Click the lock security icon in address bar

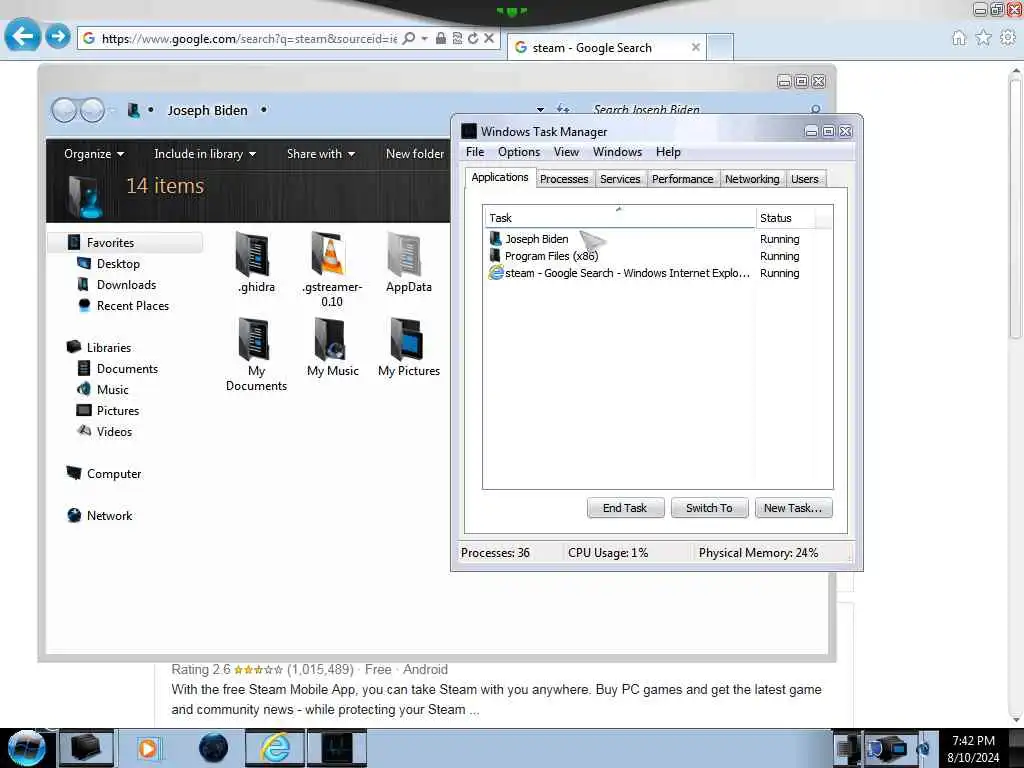441,39
